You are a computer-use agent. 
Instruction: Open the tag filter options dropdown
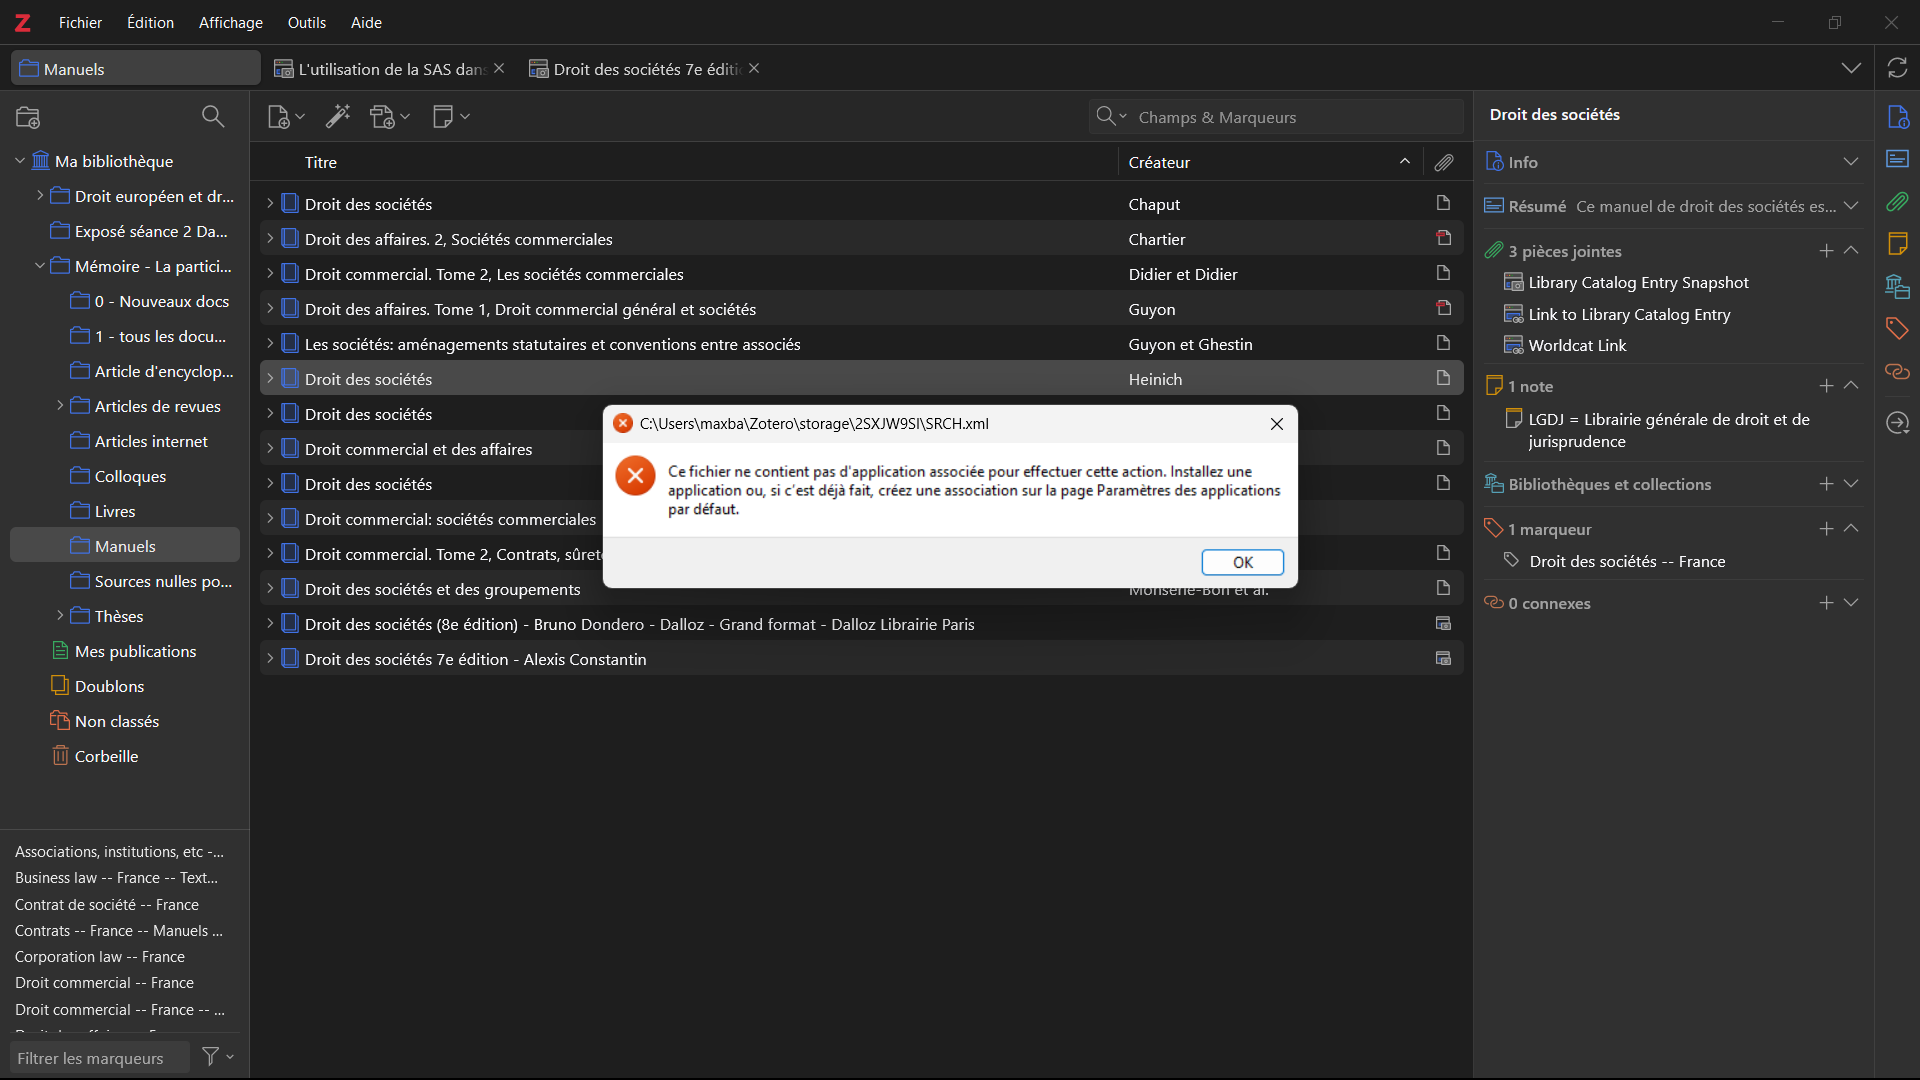click(217, 1057)
